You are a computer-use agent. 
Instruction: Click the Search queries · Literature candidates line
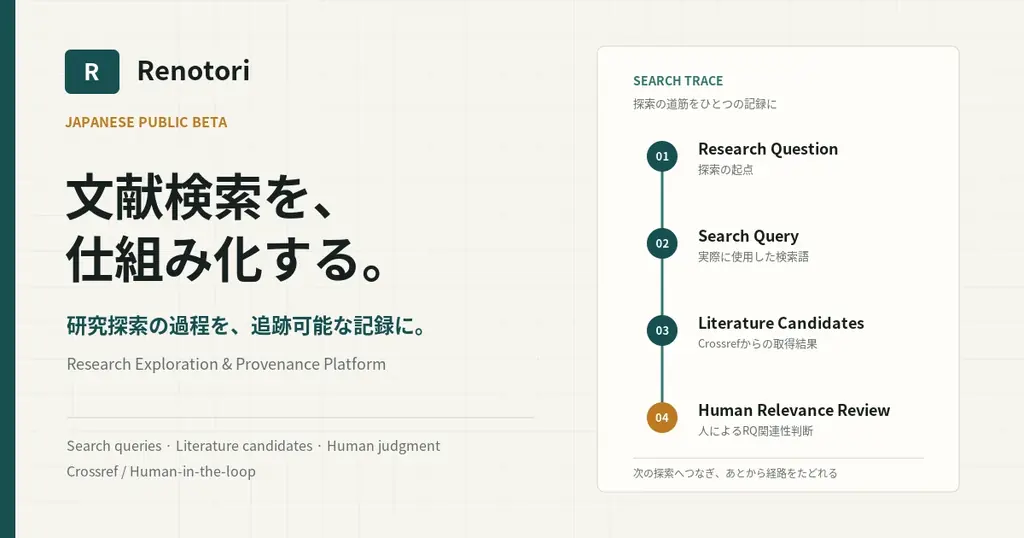coord(253,446)
